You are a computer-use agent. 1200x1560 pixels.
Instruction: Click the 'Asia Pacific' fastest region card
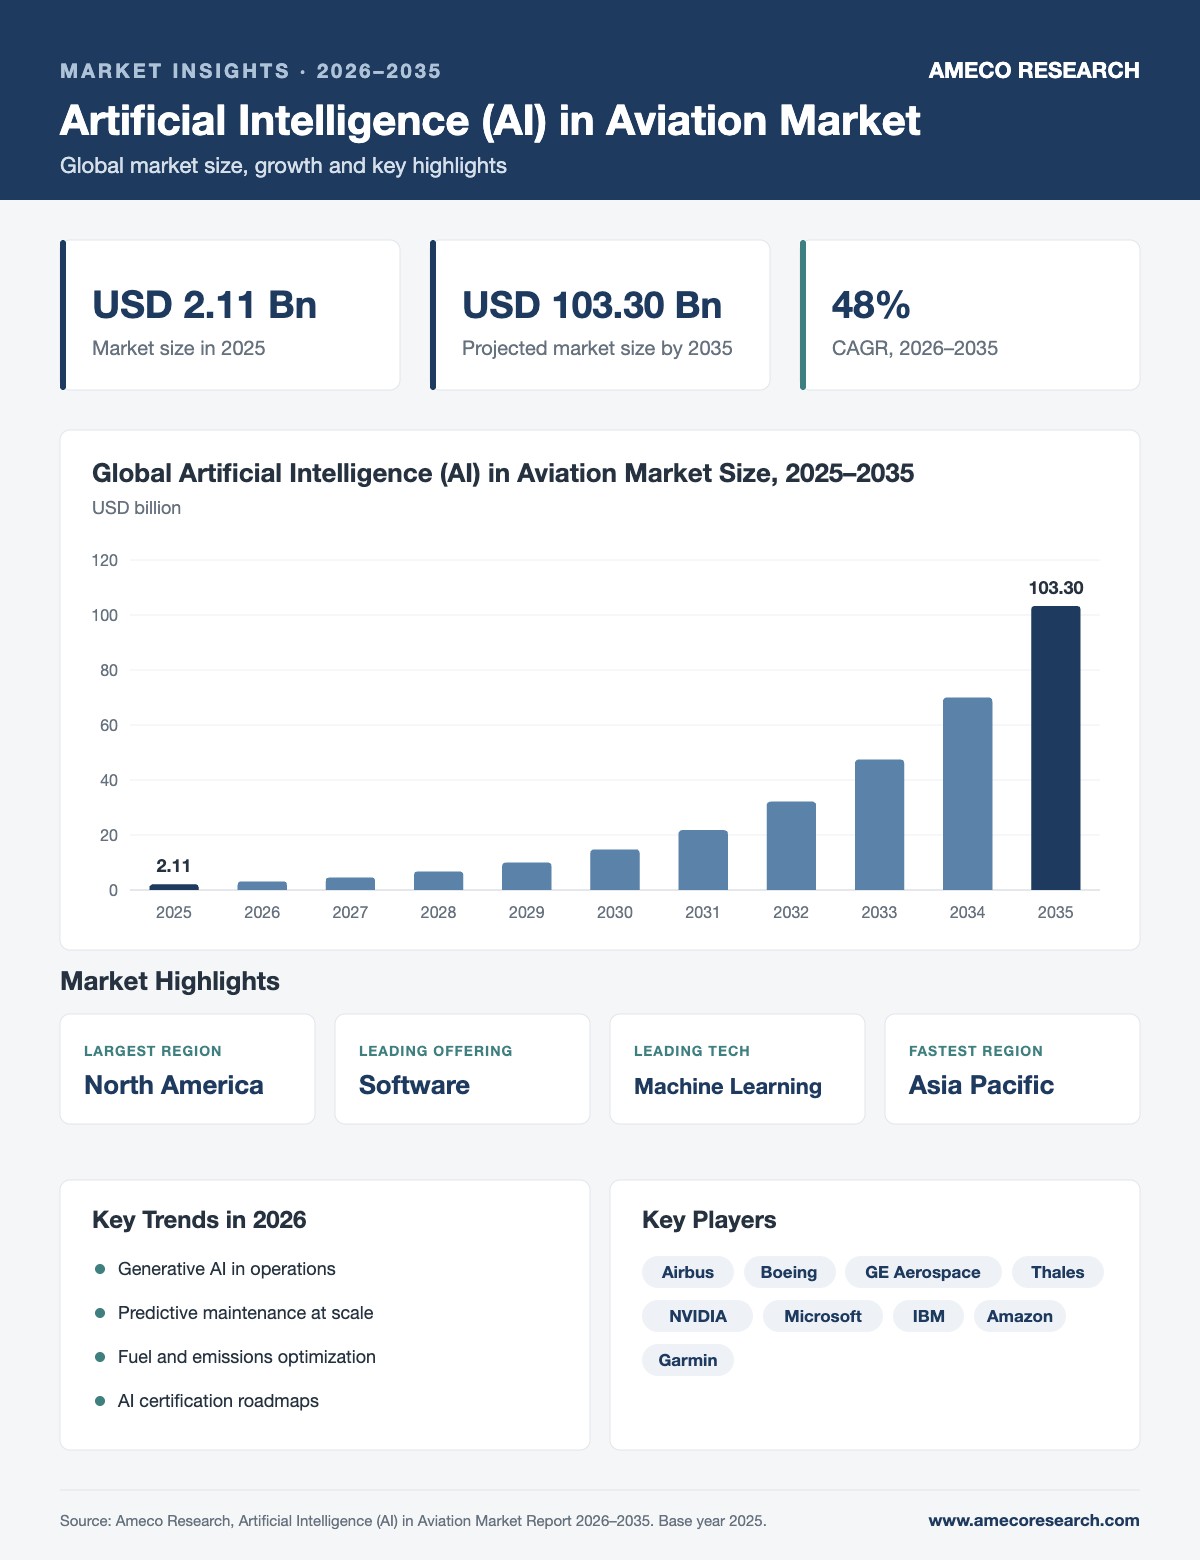[1012, 1069]
